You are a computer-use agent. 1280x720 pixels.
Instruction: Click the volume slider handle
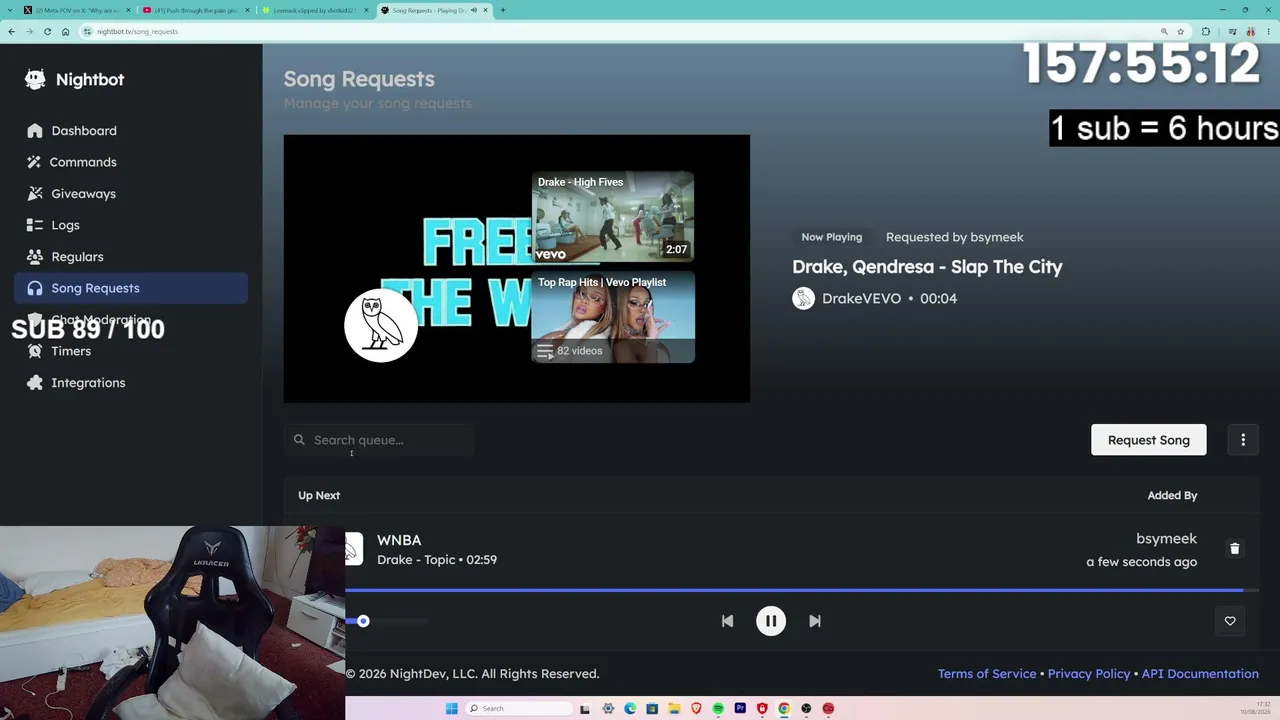coord(363,621)
